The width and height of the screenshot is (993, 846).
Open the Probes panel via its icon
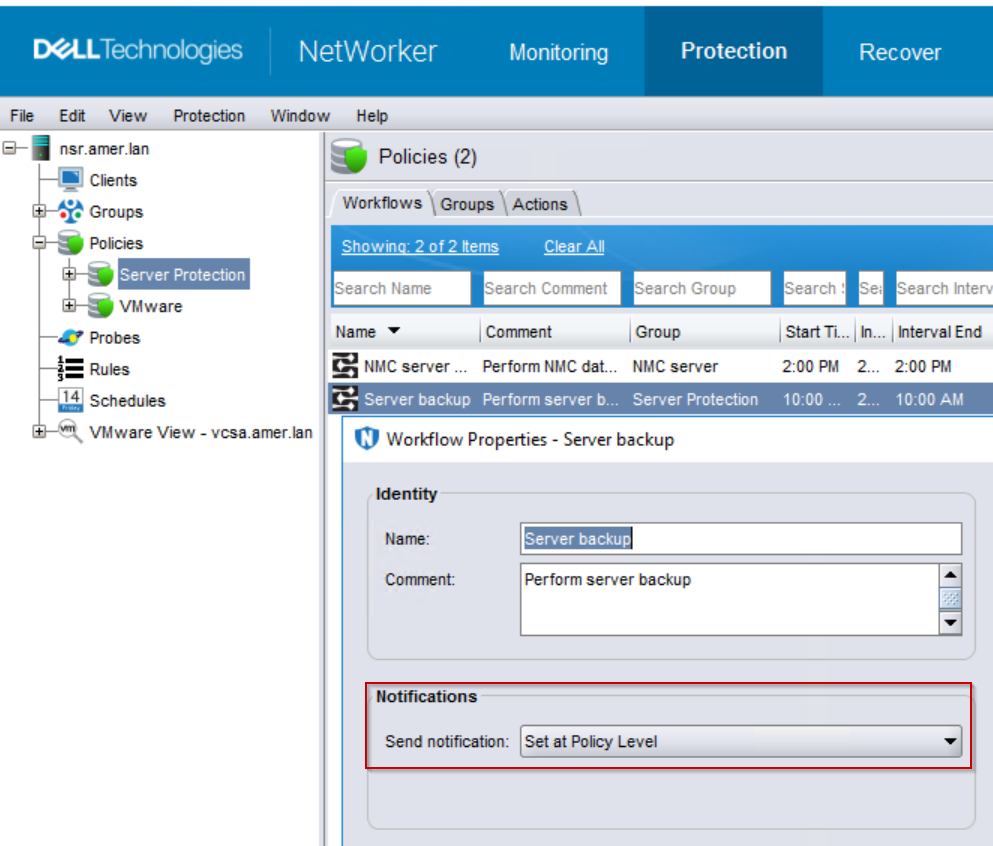(69, 337)
